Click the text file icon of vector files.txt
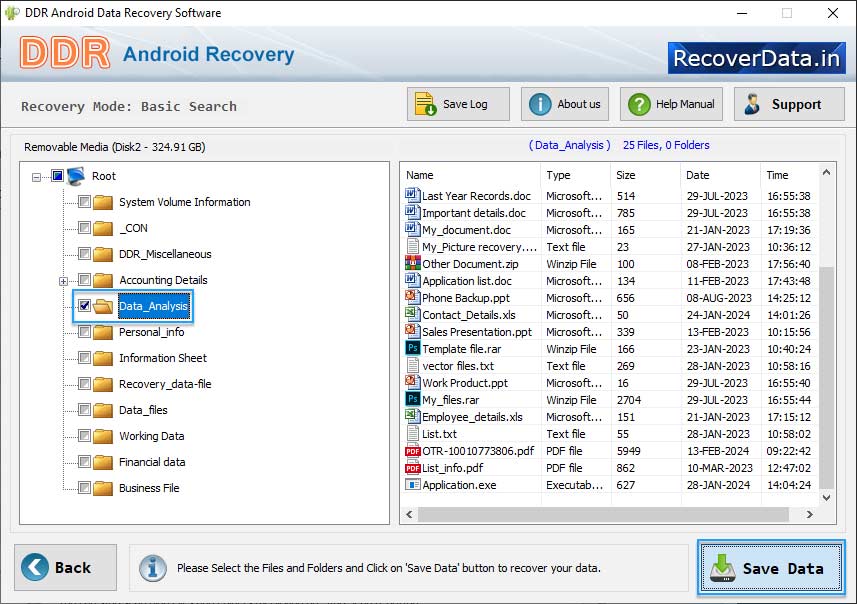The height and width of the screenshot is (604, 857). 413,365
